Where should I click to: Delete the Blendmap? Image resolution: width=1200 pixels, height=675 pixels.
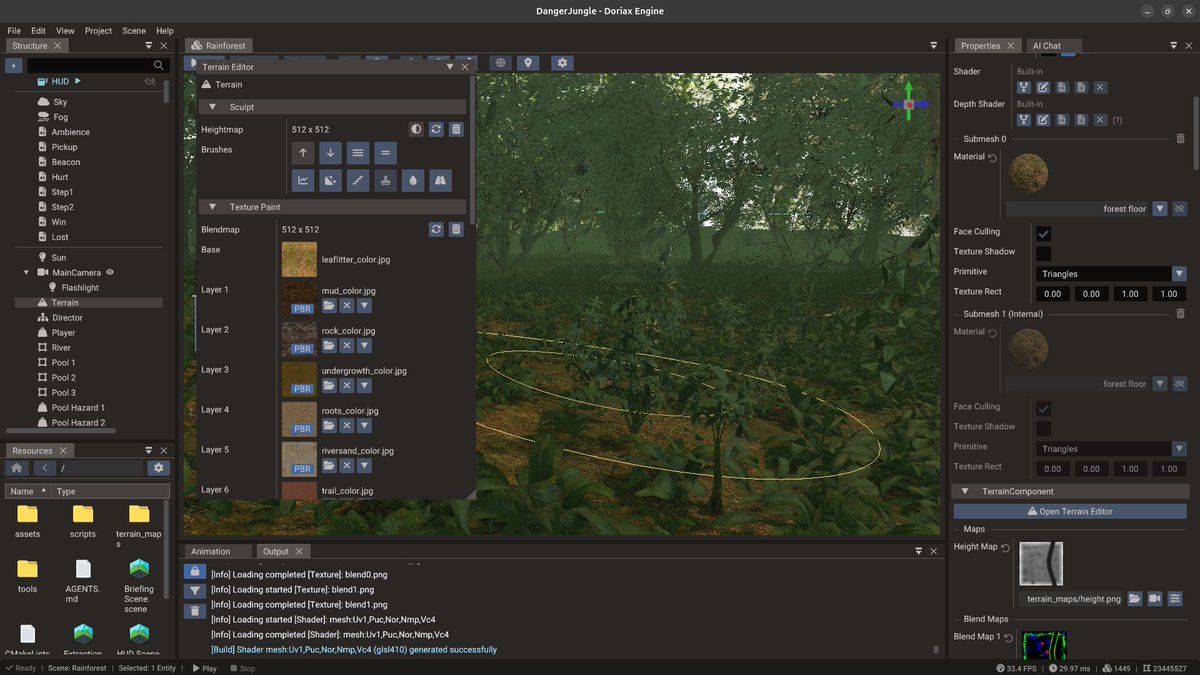coord(456,229)
